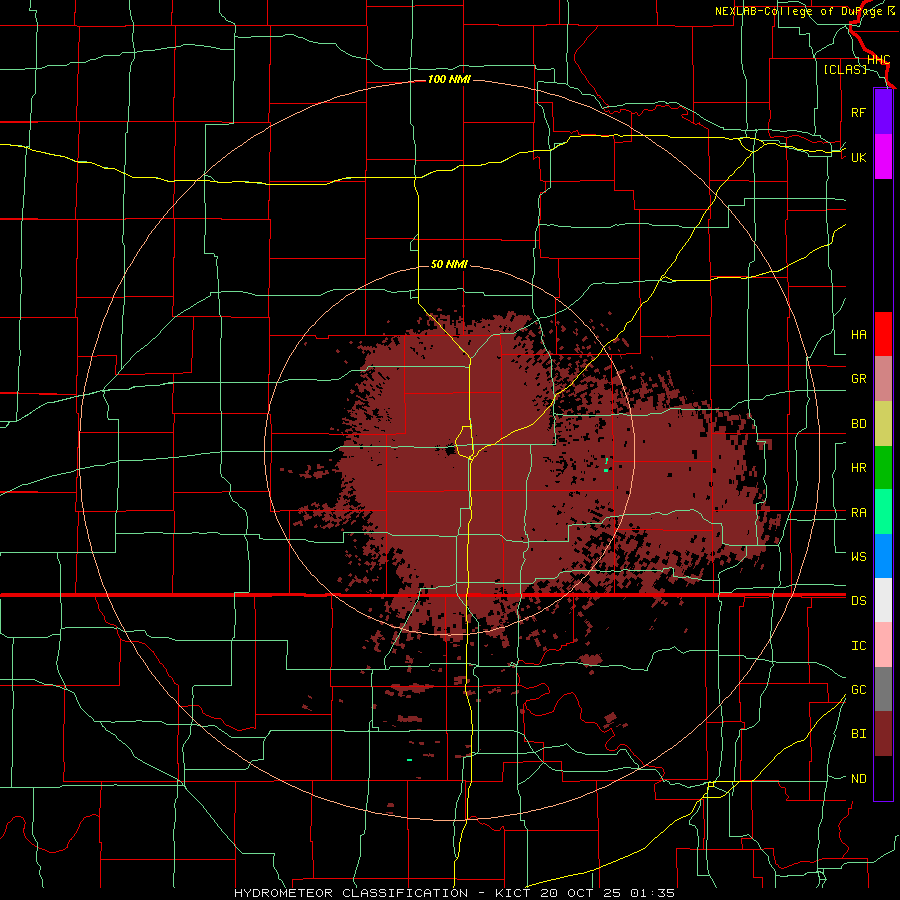900x900 pixels.
Task: Click the black ND legend swatch
Action: click(883, 778)
